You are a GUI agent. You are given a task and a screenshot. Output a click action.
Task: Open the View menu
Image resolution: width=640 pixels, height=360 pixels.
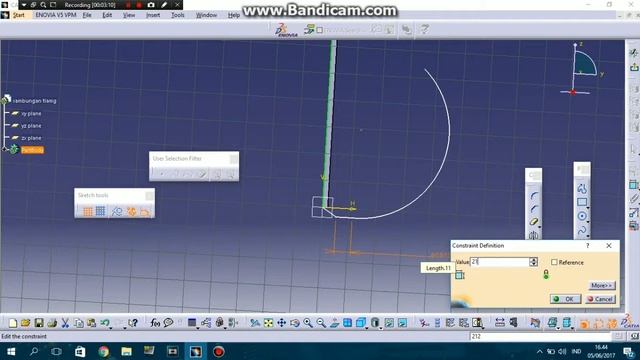[129, 15]
